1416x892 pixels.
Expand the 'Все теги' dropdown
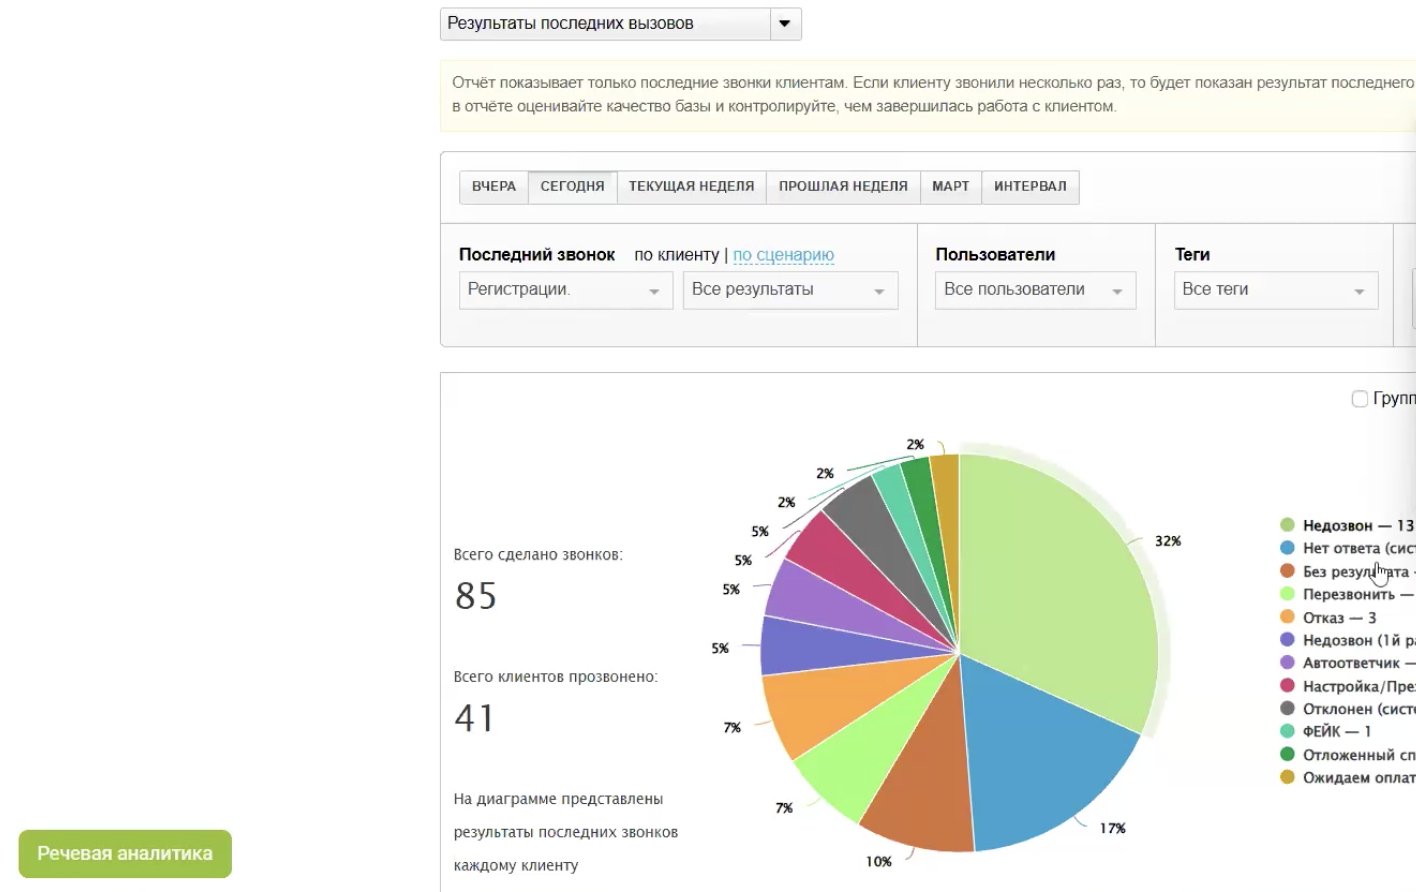pos(1276,290)
